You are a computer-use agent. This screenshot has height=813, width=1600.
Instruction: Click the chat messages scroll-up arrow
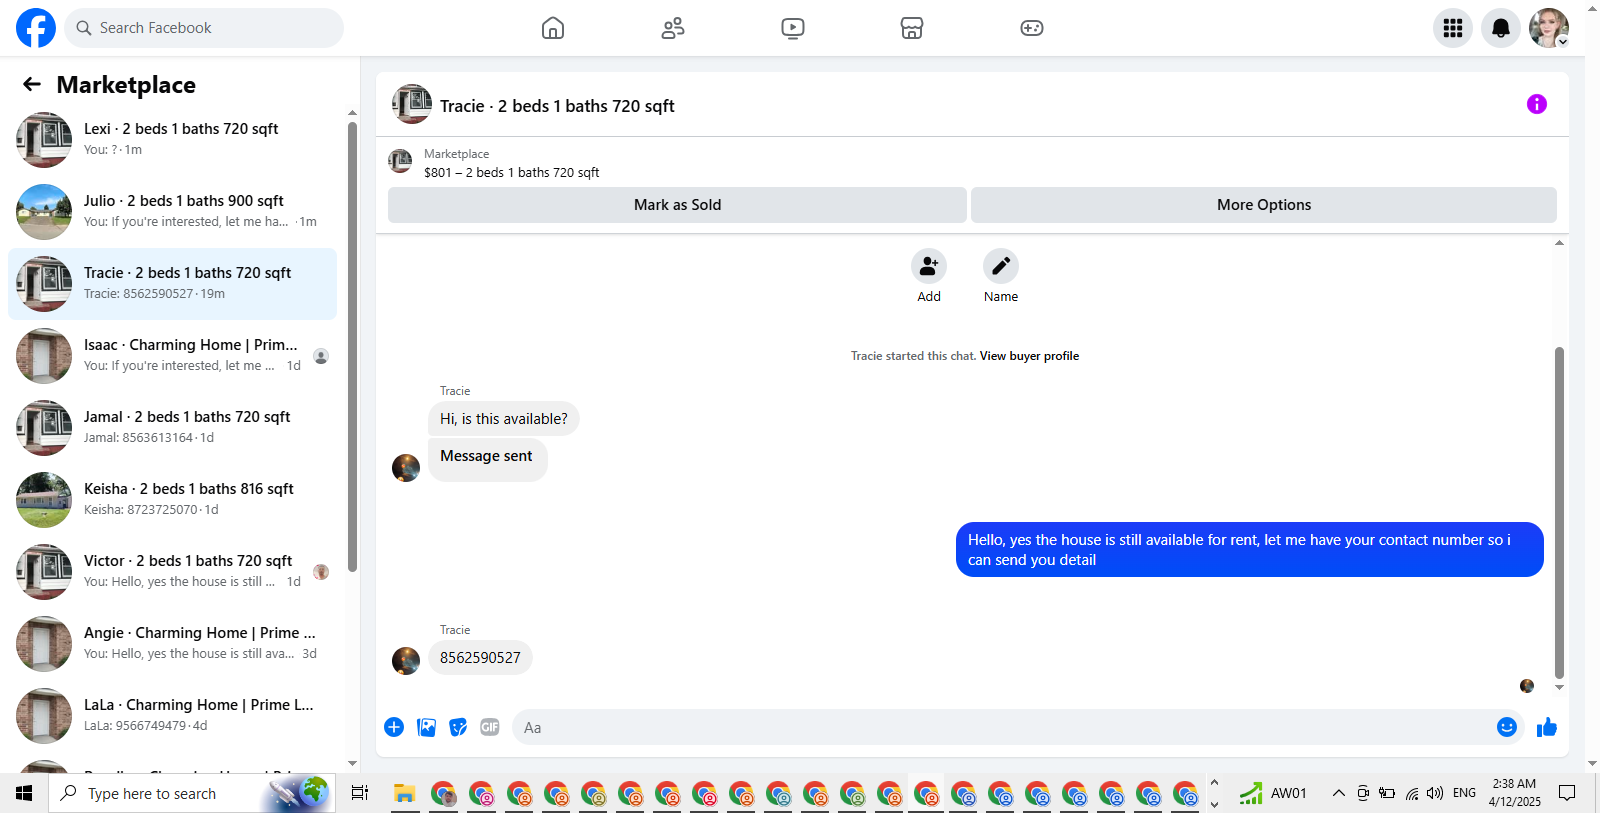pyautogui.click(x=1559, y=243)
